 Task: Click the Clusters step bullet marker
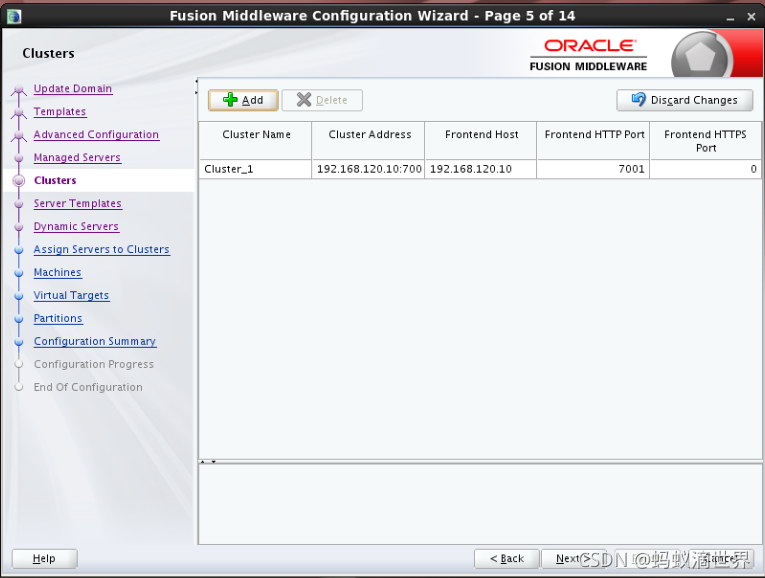tap(19, 180)
